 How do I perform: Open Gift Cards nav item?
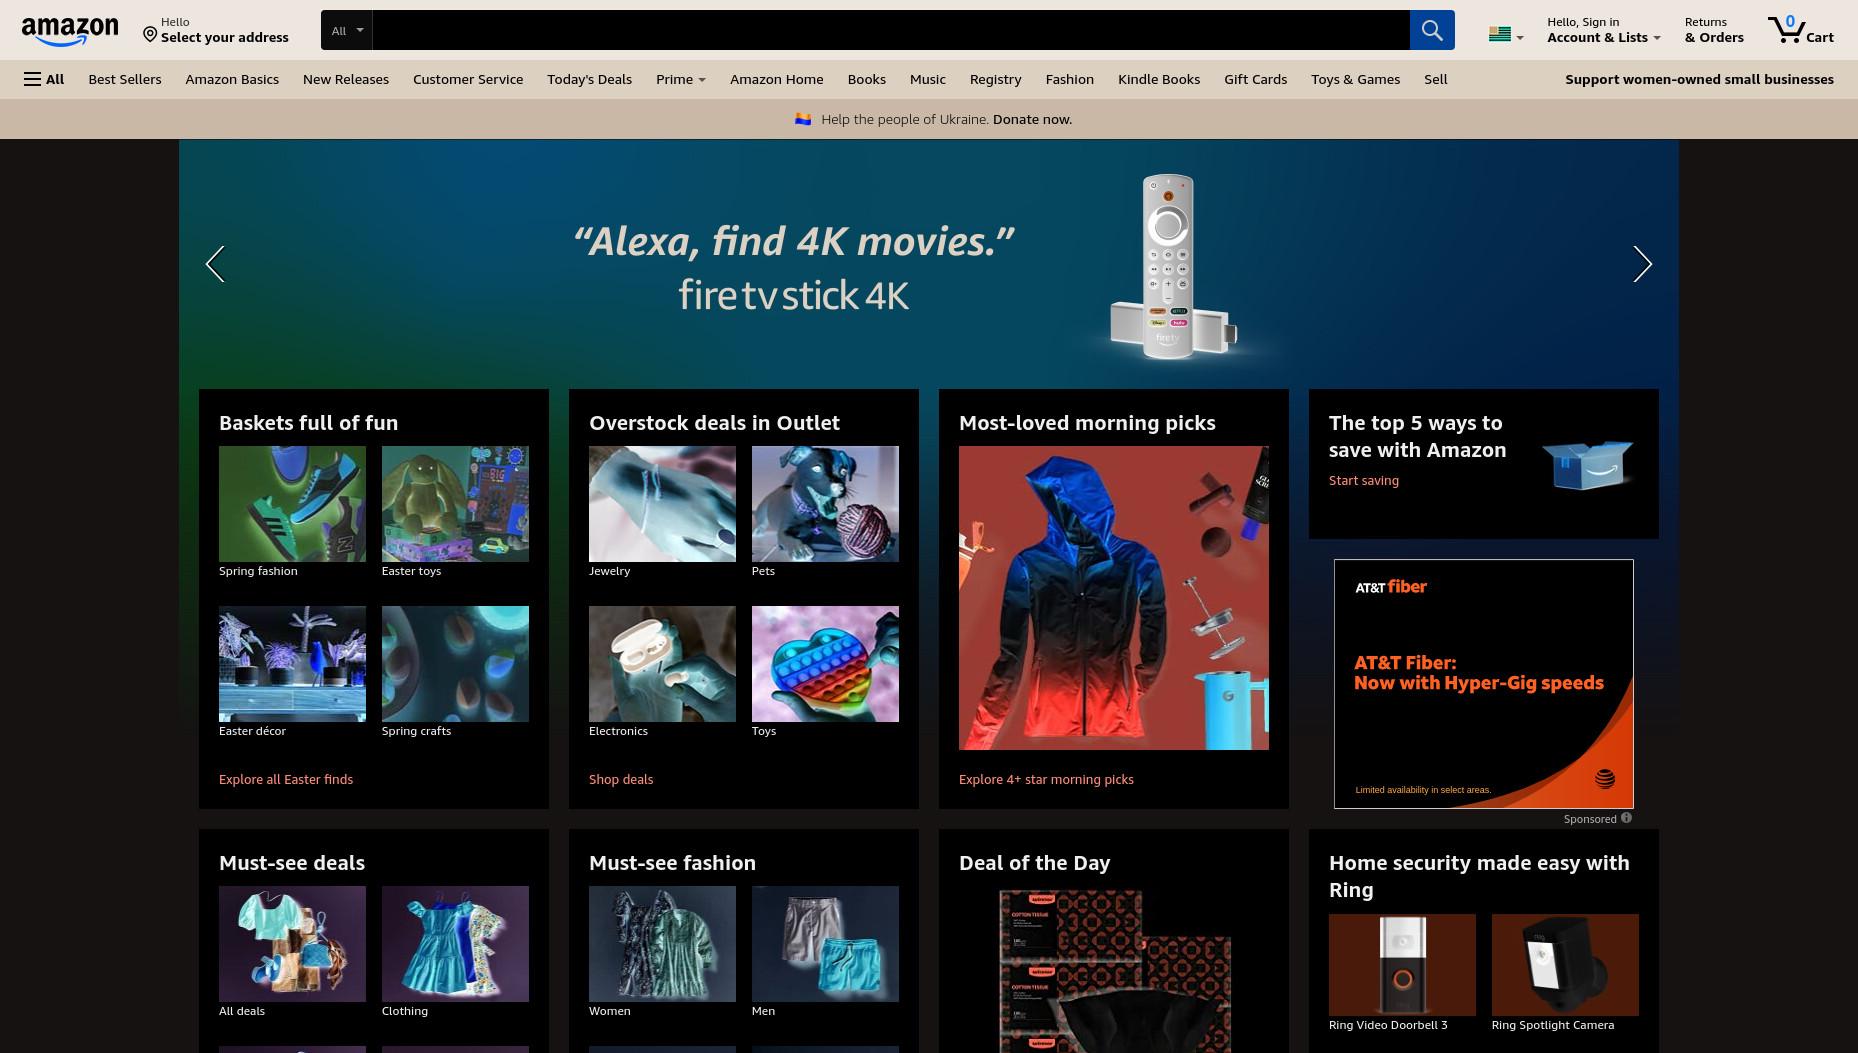point(1255,79)
